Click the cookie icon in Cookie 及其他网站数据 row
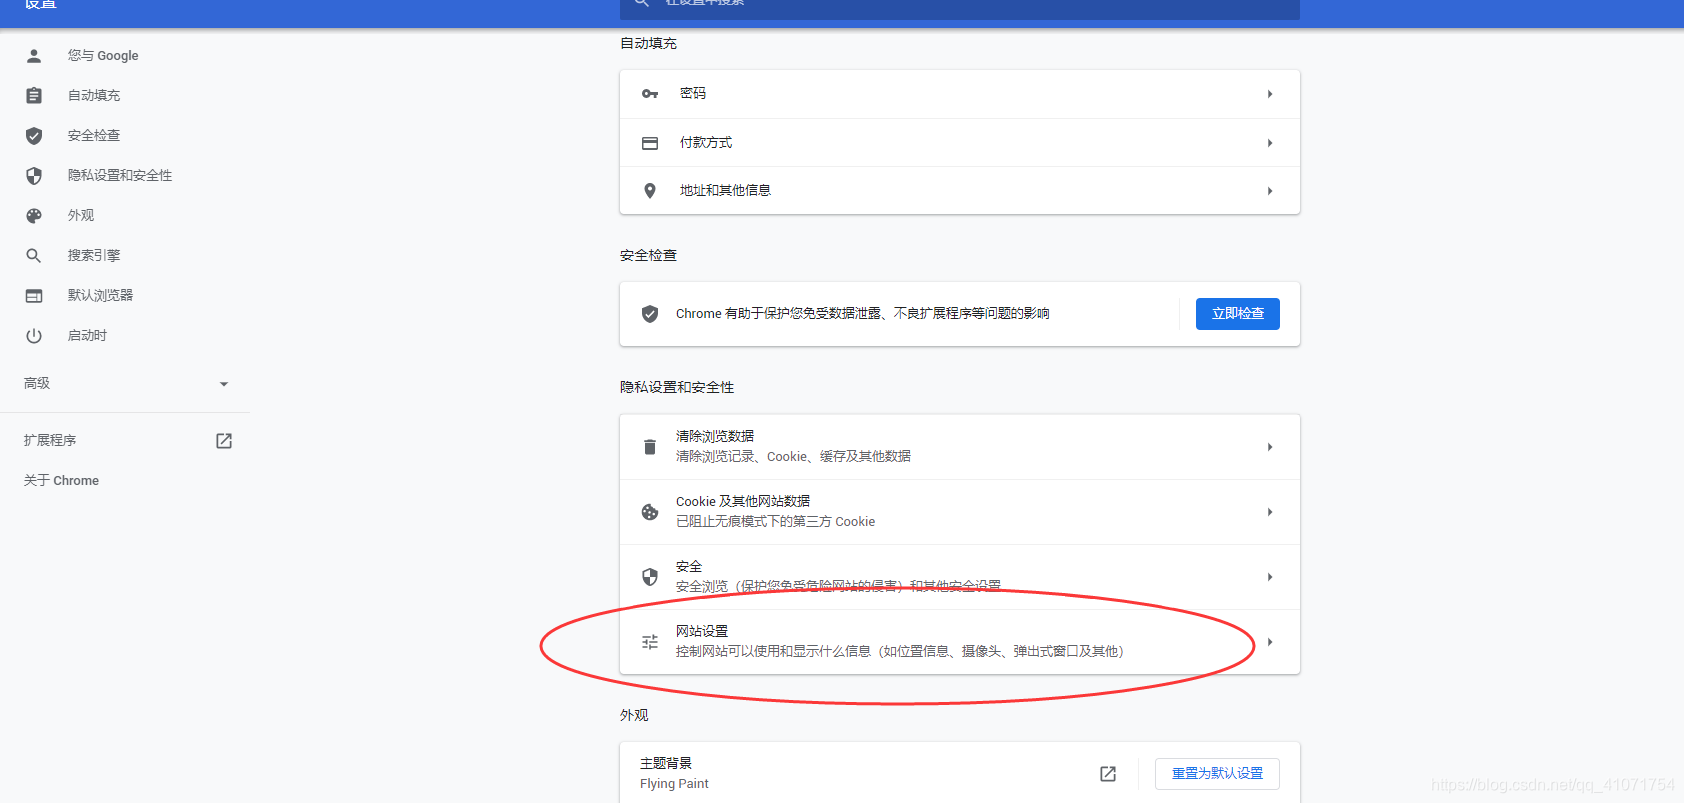The height and width of the screenshot is (803, 1684). [650, 512]
